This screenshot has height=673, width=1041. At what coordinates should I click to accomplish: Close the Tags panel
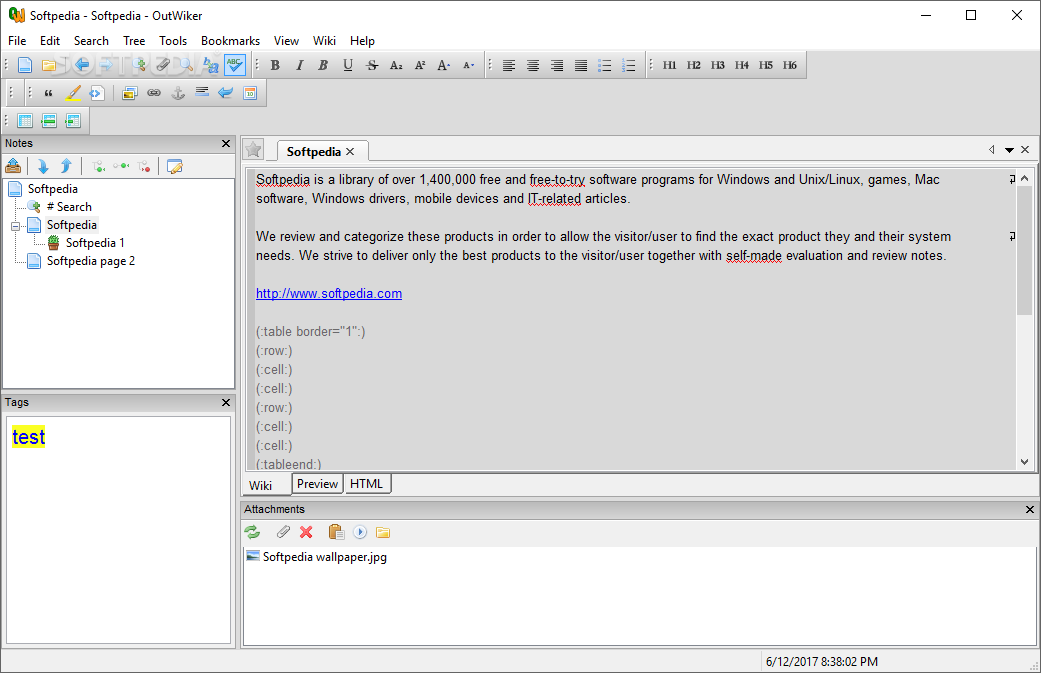click(x=226, y=402)
